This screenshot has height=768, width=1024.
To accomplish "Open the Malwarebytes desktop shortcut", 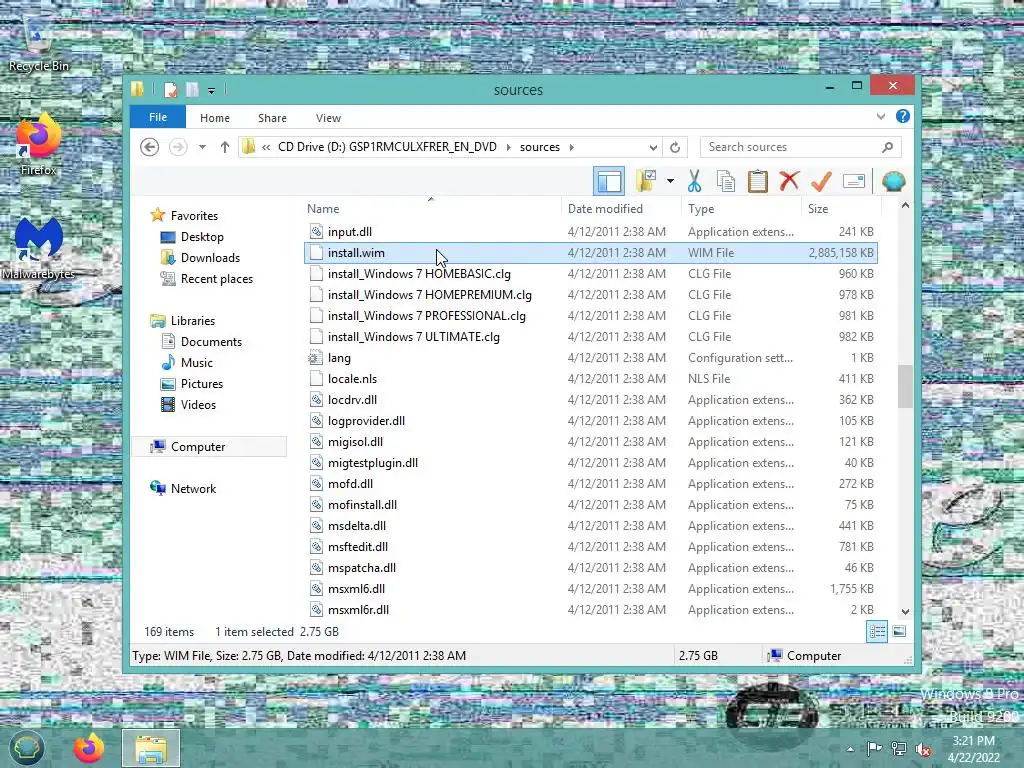I will click(39, 248).
